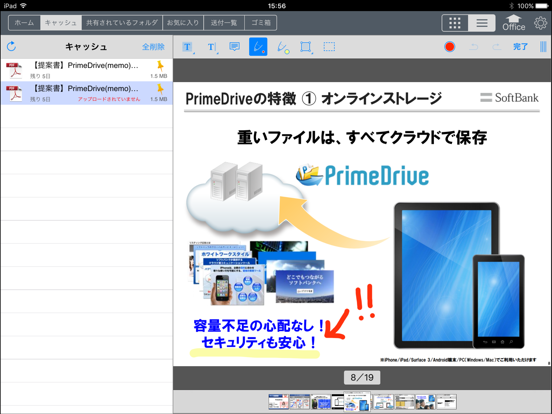
Task: Refresh the cache list
Action: click(11, 46)
